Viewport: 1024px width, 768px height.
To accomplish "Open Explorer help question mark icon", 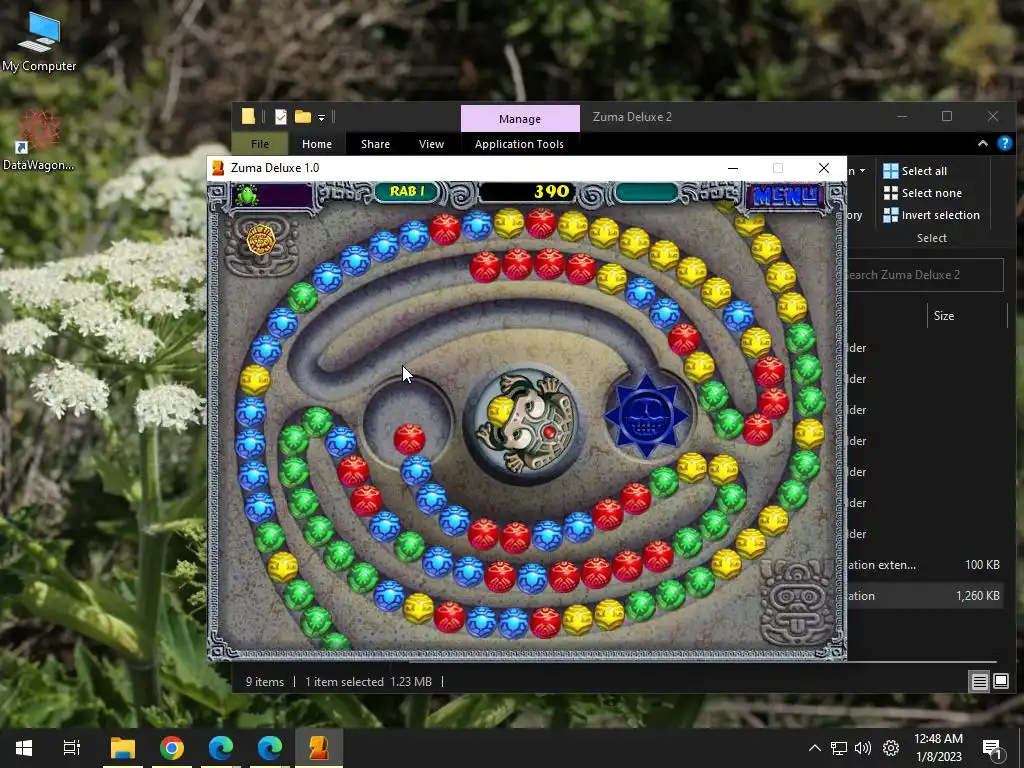I will click(1004, 144).
